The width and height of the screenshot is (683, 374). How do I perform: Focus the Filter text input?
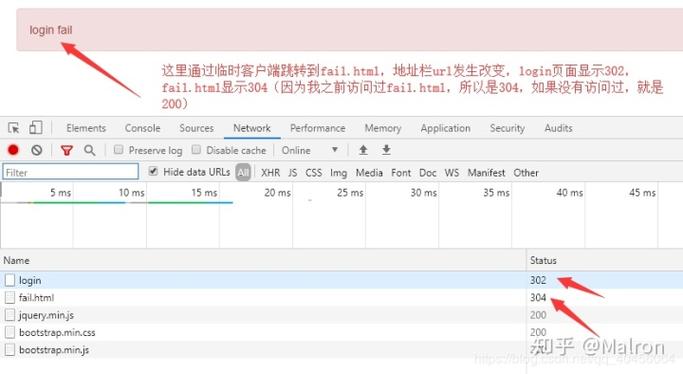(x=71, y=172)
